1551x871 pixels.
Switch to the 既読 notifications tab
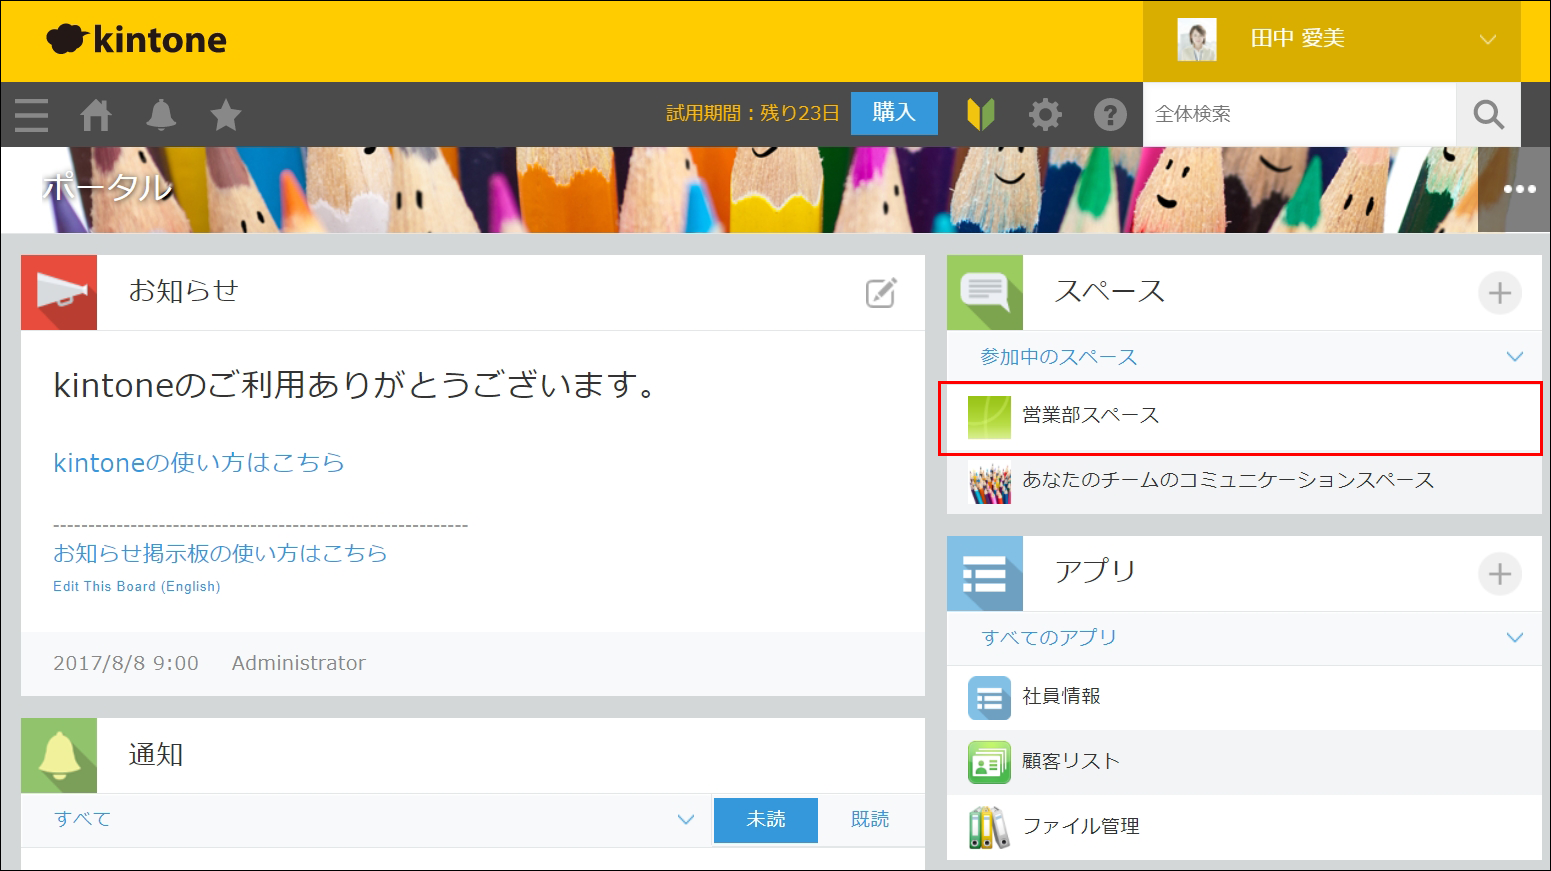tap(870, 820)
